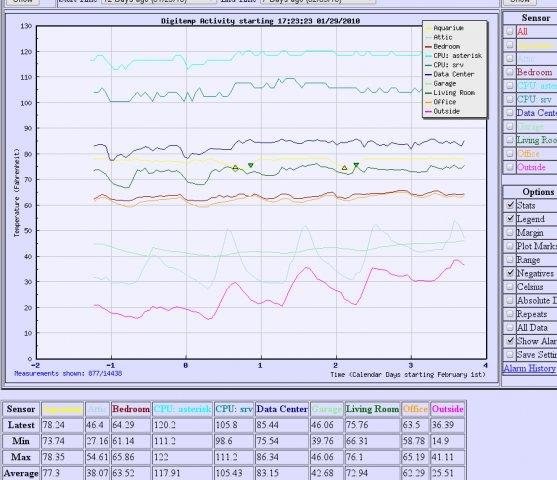Click the Office entry in the graph legend
The image size is (557, 480).
click(440, 102)
